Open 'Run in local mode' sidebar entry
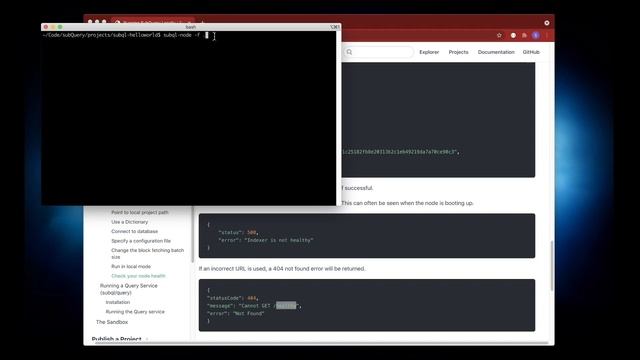Screen dimensions: 640x360 (x=131, y=267)
